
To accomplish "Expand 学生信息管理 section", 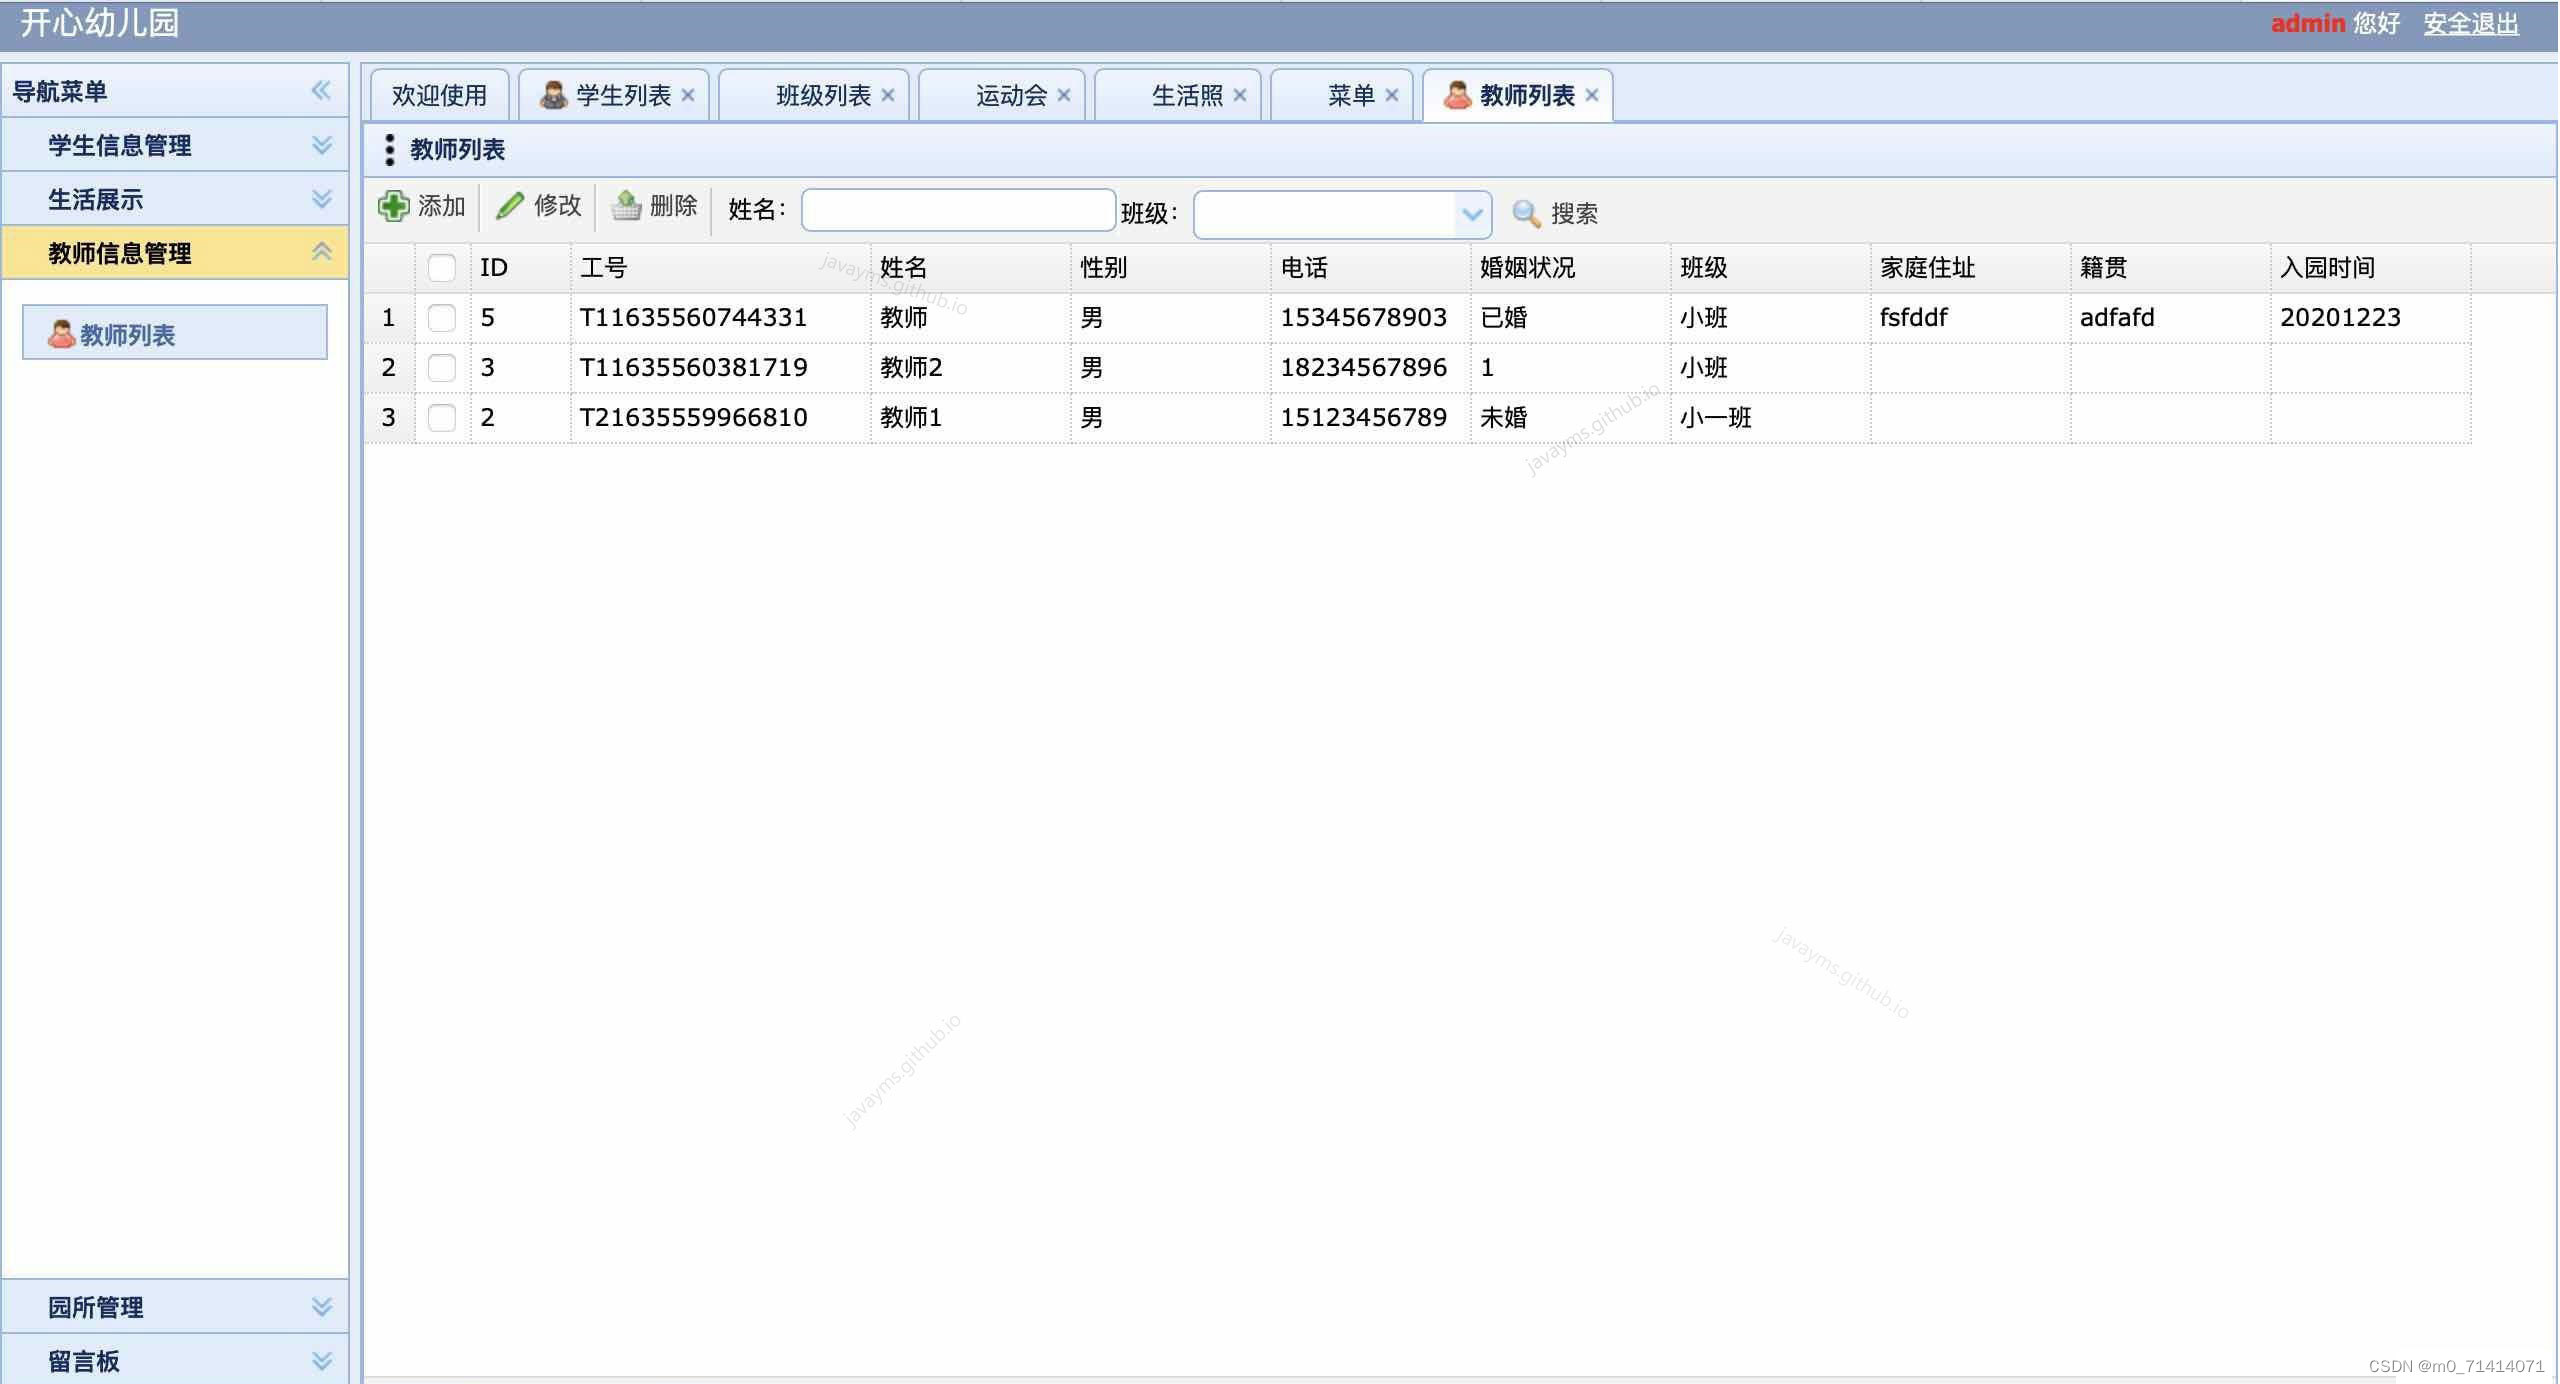I will [x=120, y=145].
